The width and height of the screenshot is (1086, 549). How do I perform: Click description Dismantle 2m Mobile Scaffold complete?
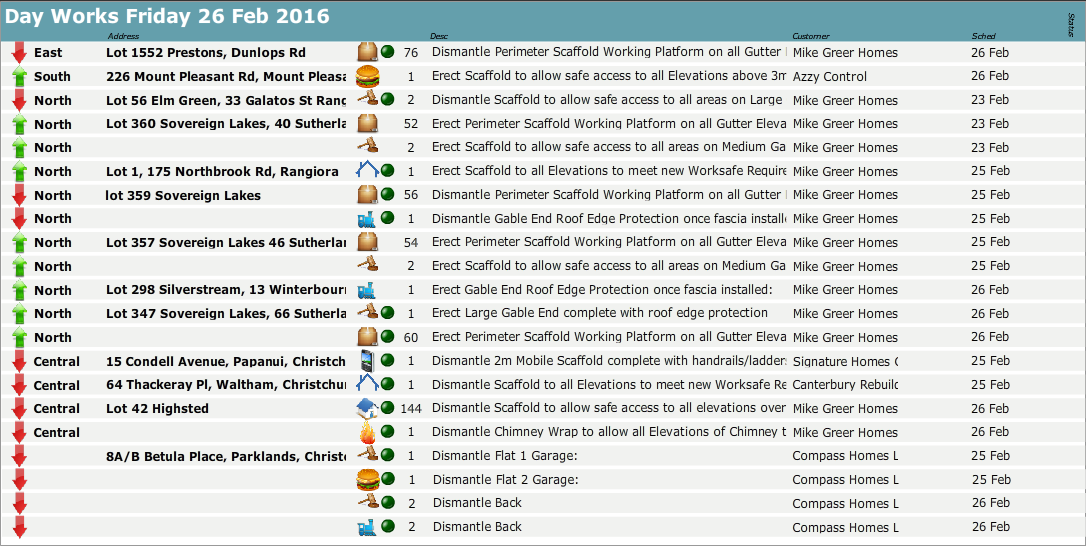(609, 361)
